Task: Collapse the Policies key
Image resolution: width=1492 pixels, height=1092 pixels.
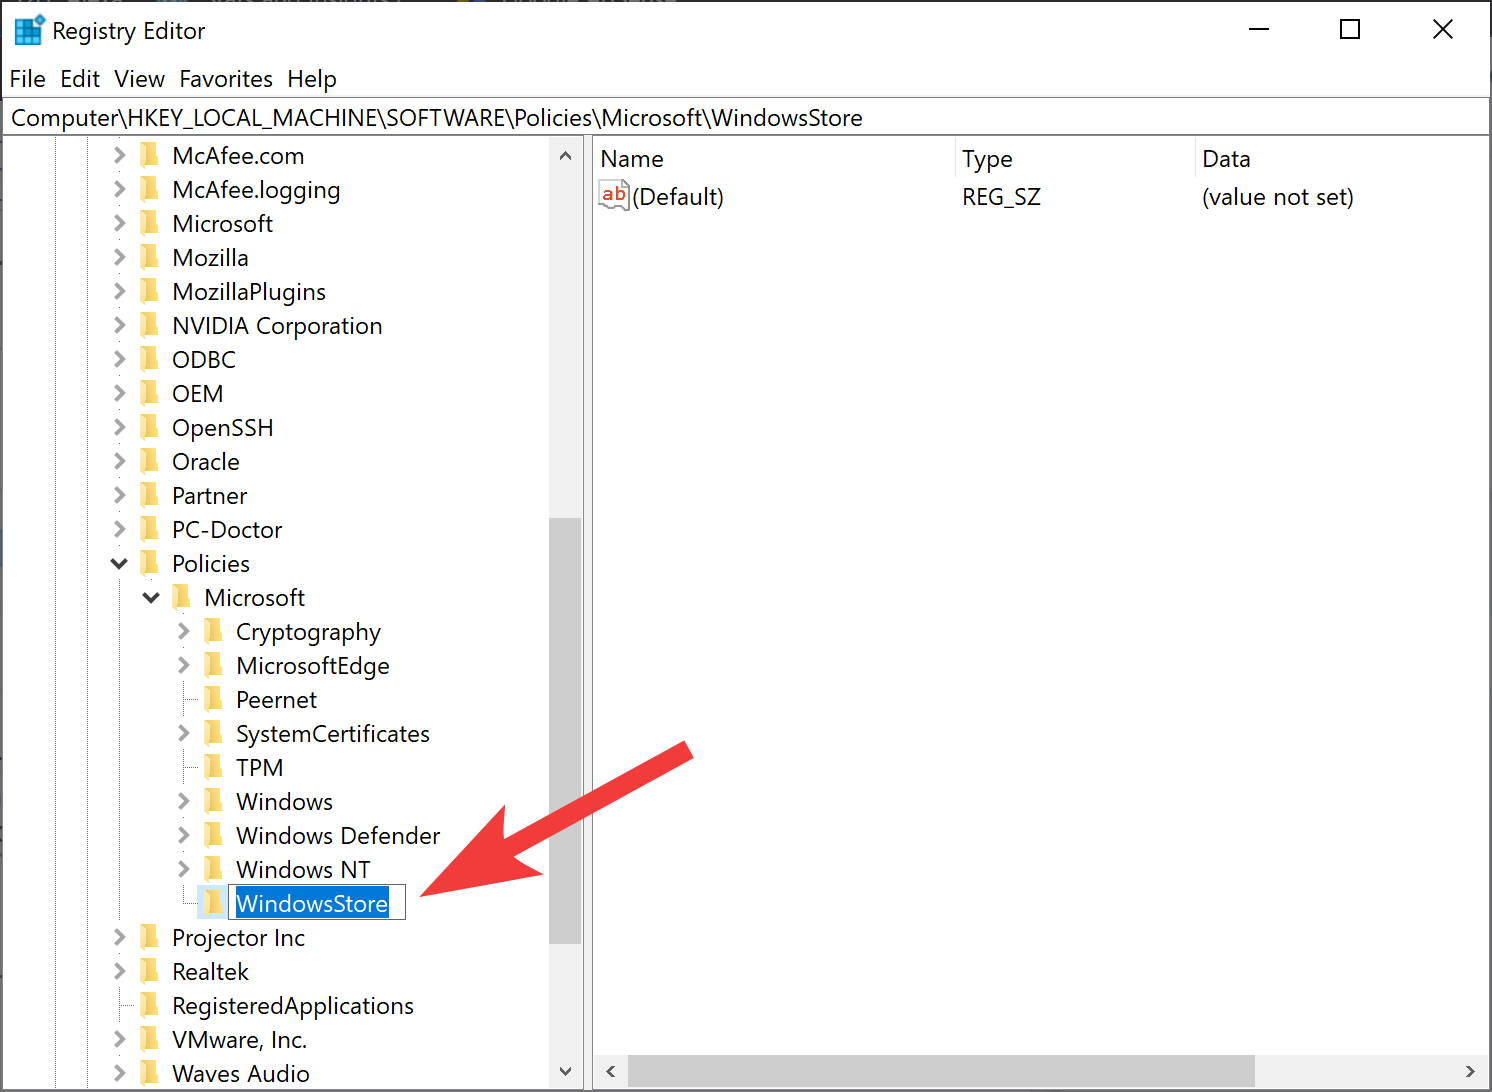Action: point(118,563)
